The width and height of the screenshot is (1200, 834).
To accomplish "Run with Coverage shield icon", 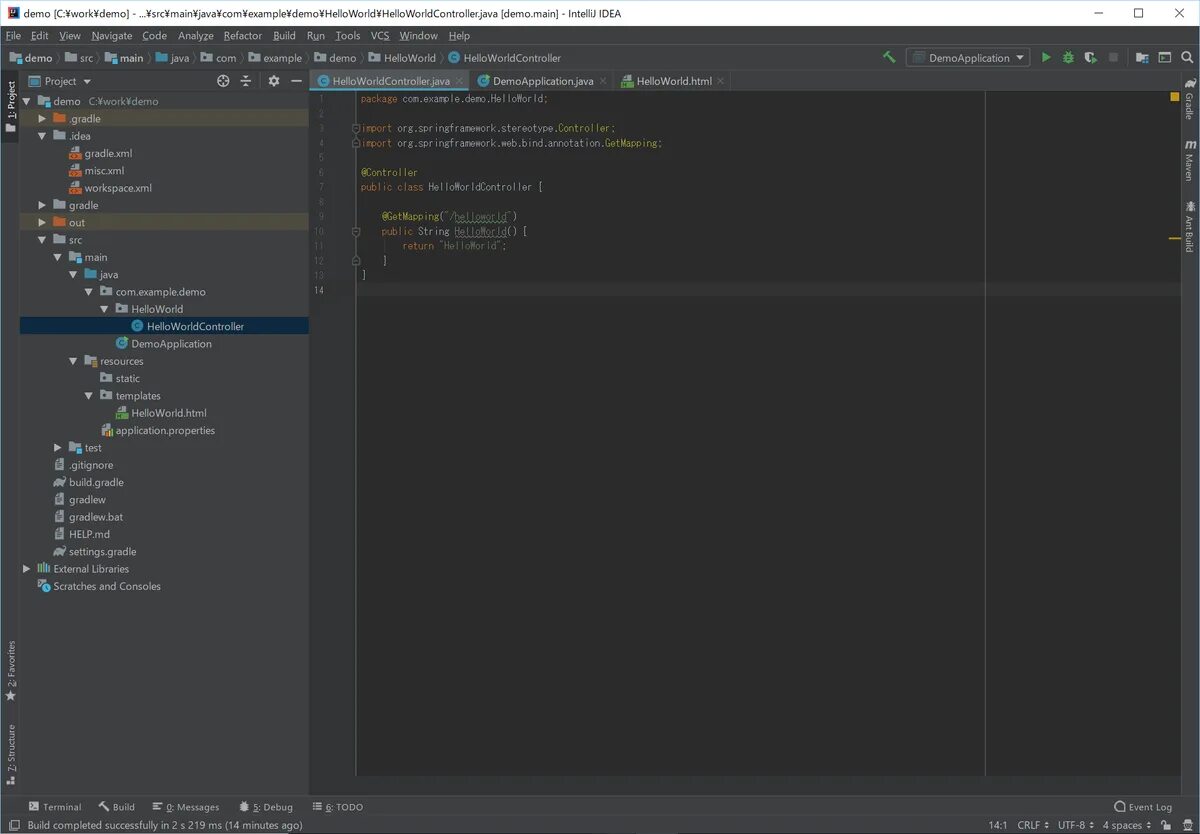I will (1090, 58).
